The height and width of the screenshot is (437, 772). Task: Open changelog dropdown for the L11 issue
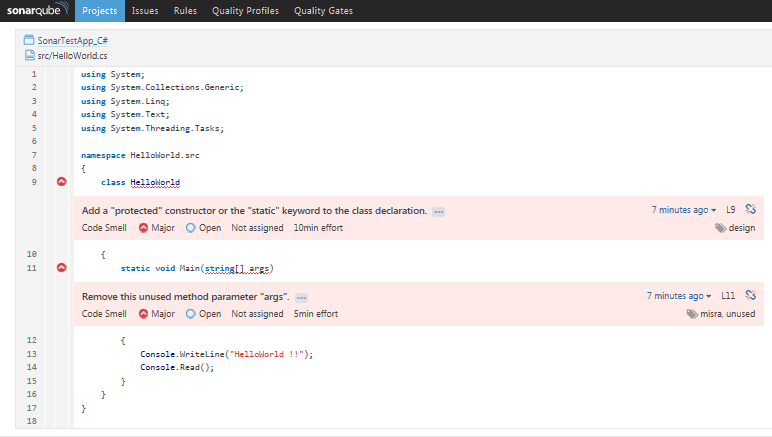click(679, 296)
